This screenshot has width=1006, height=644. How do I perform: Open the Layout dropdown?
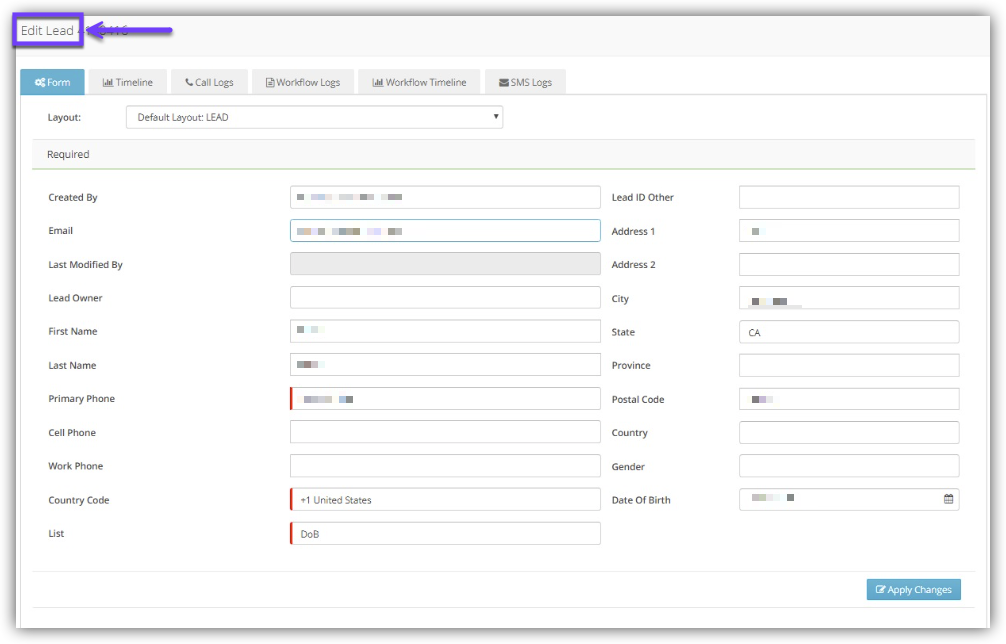click(314, 118)
